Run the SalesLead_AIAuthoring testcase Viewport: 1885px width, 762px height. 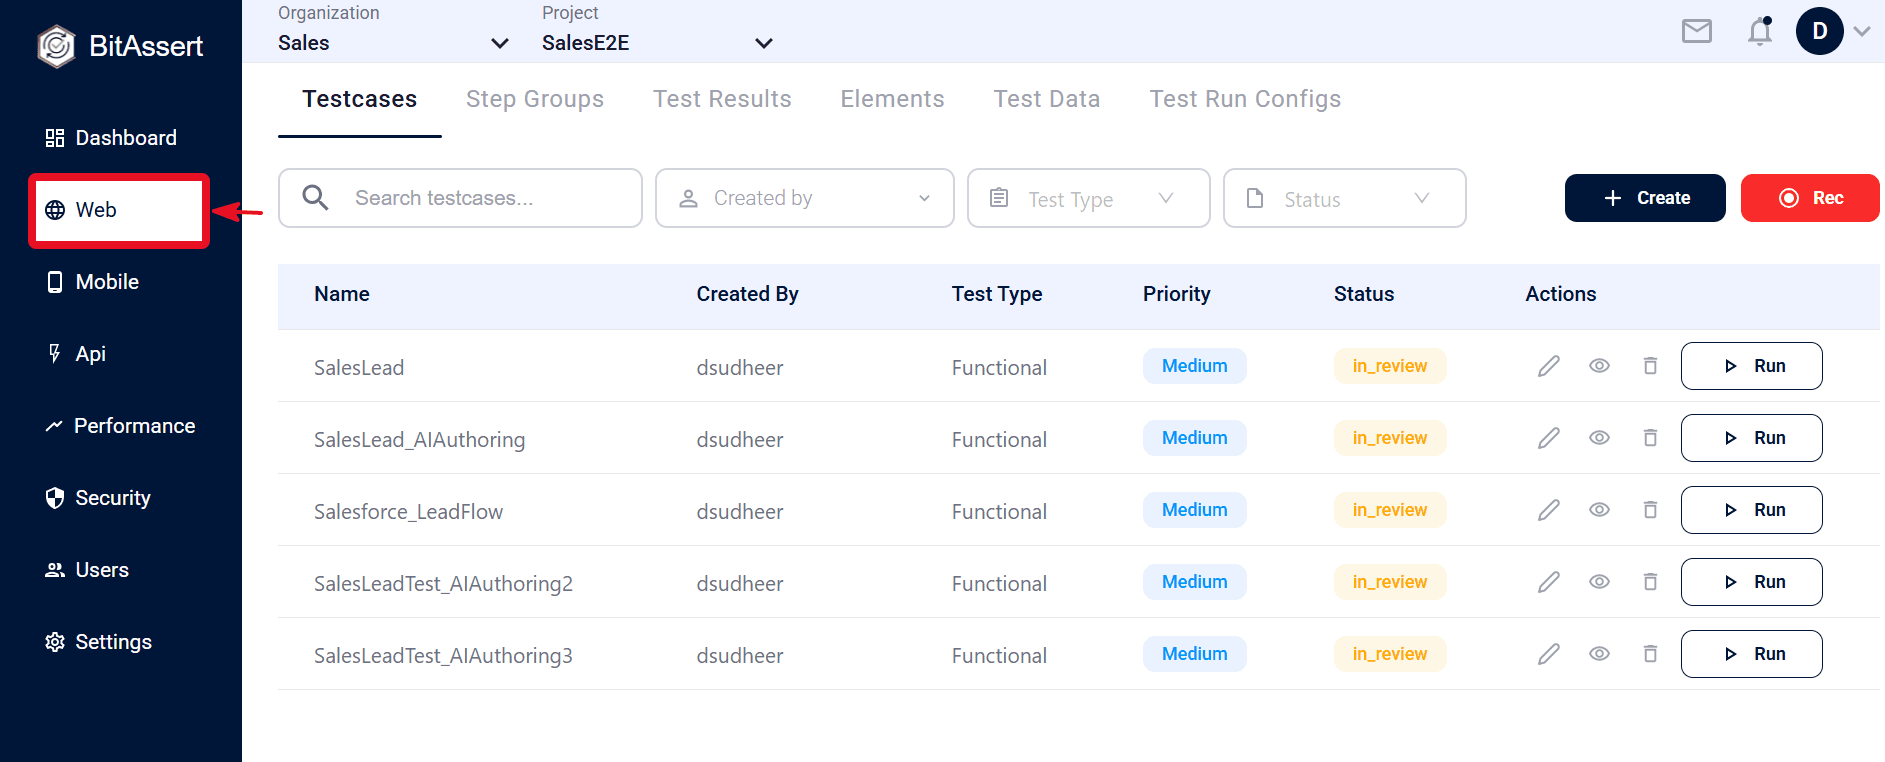point(1751,438)
